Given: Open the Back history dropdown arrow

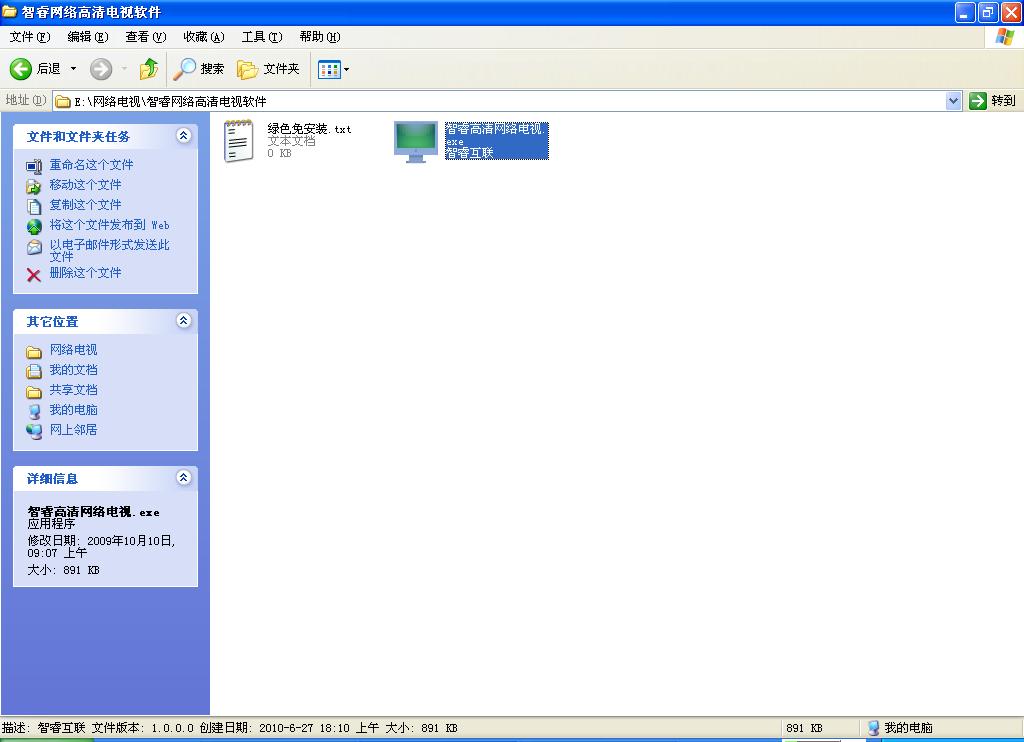Looking at the screenshot, I should [73, 69].
